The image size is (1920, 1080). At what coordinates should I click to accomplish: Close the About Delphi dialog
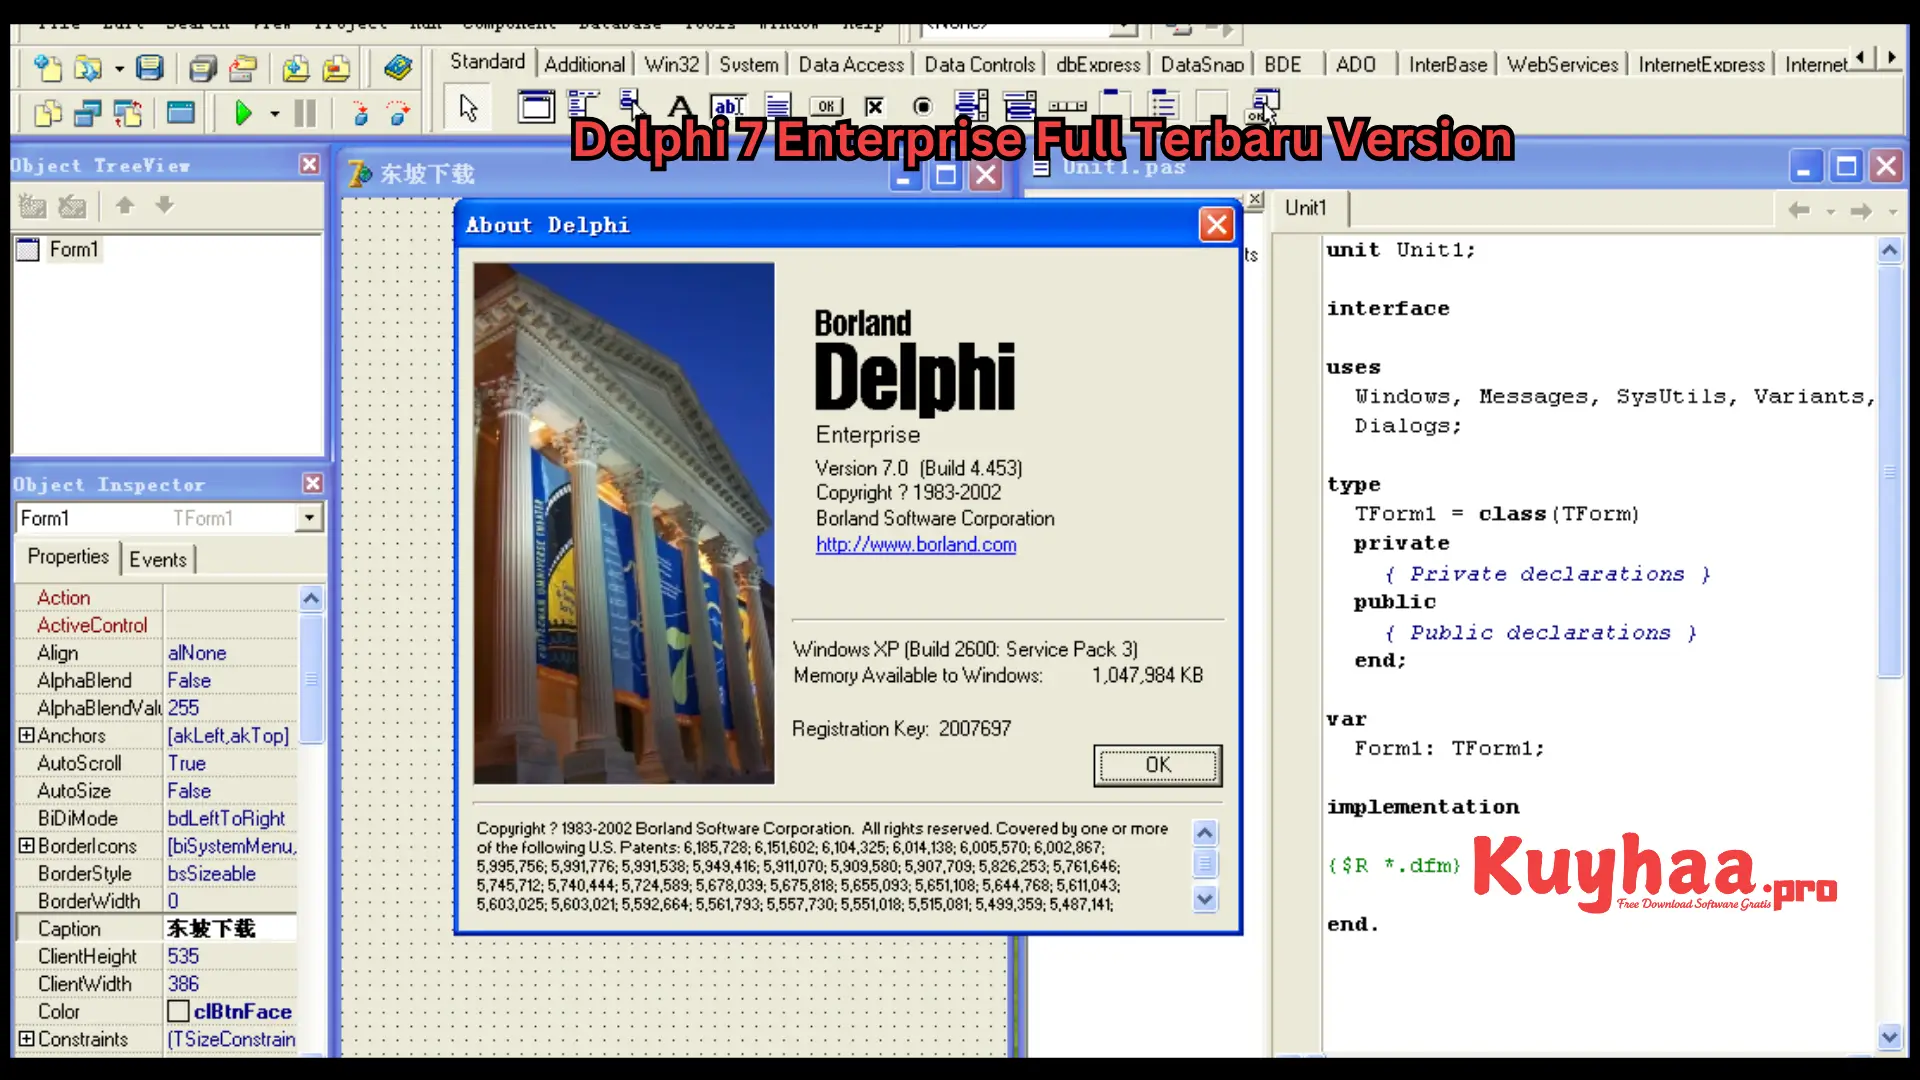click(1216, 225)
